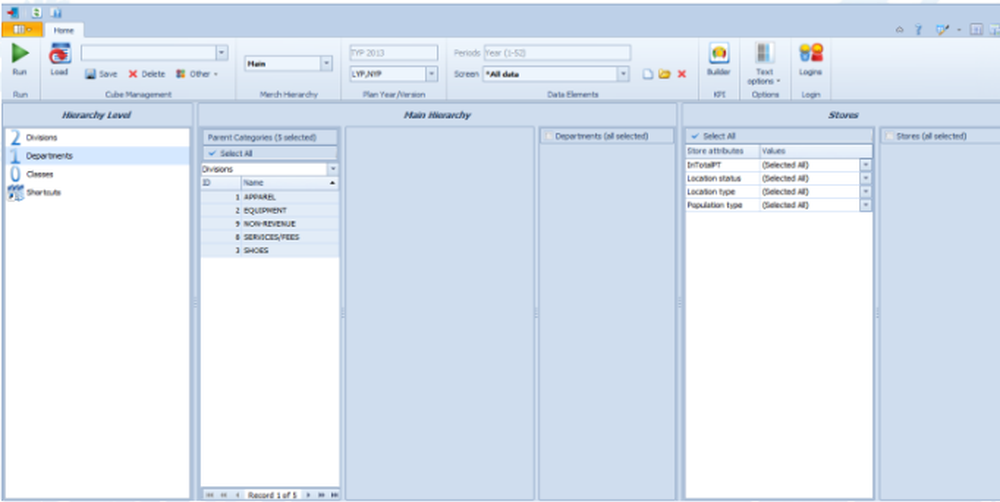The height and width of the screenshot is (502, 1000).
Task: Click the blue info icon in quick access bar
Action: click(x=56, y=12)
